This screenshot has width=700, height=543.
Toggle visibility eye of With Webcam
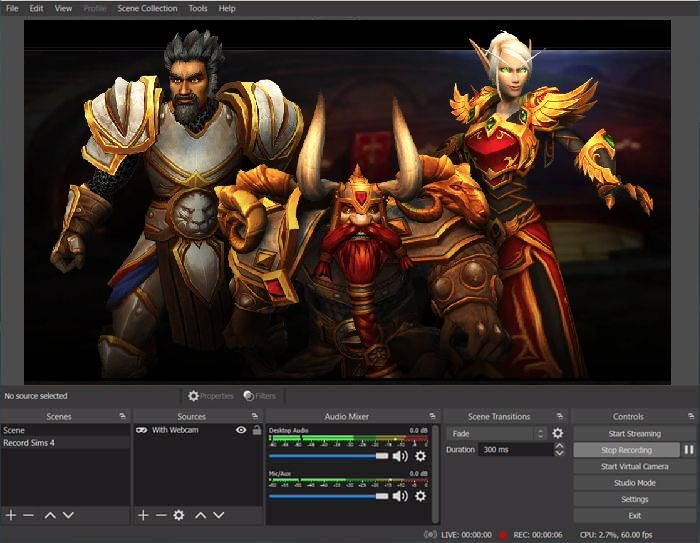(x=241, y=430)
